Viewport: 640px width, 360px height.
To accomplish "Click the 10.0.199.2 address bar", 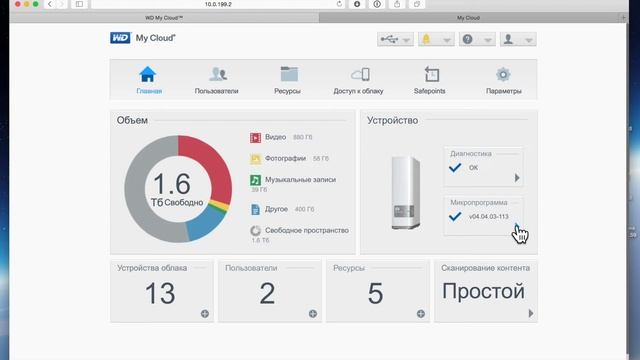I will [218, 4].
